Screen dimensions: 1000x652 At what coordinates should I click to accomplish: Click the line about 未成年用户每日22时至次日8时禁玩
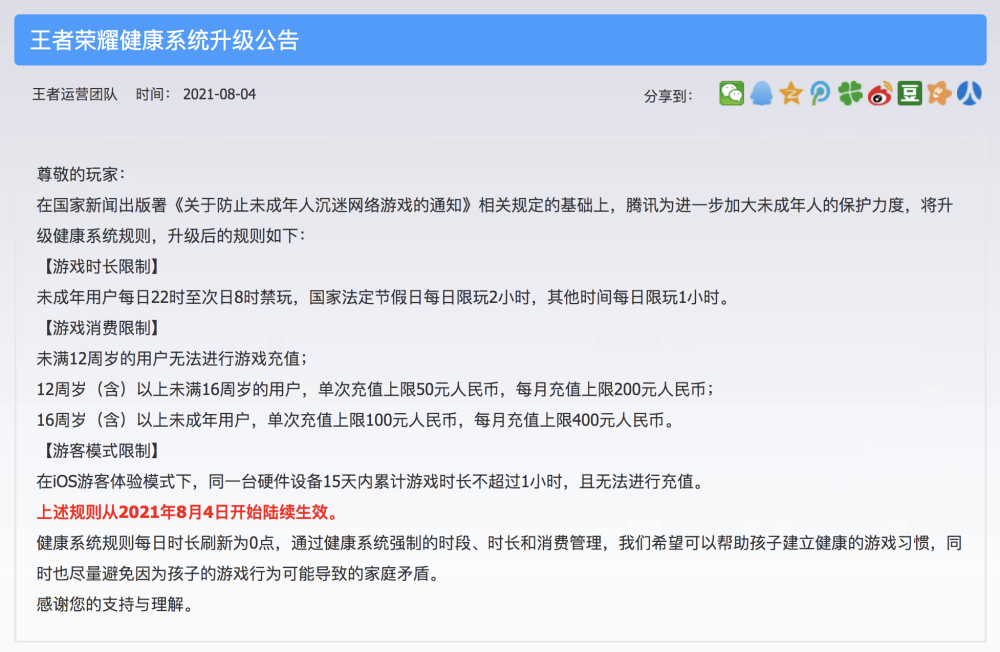pos(383,297)
